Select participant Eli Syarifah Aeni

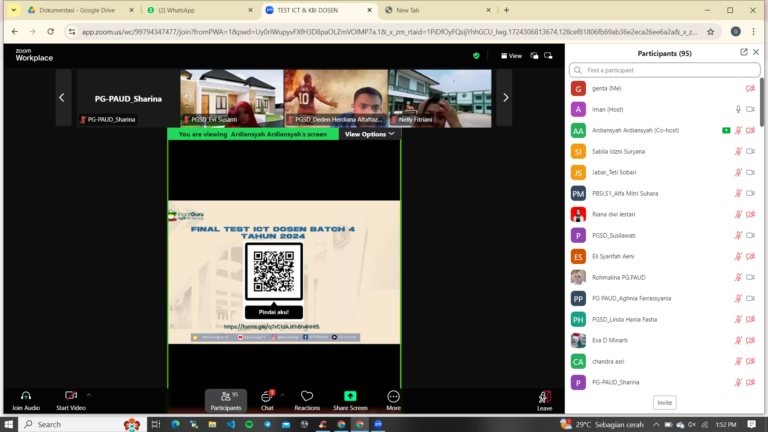[x=664, y=256]
